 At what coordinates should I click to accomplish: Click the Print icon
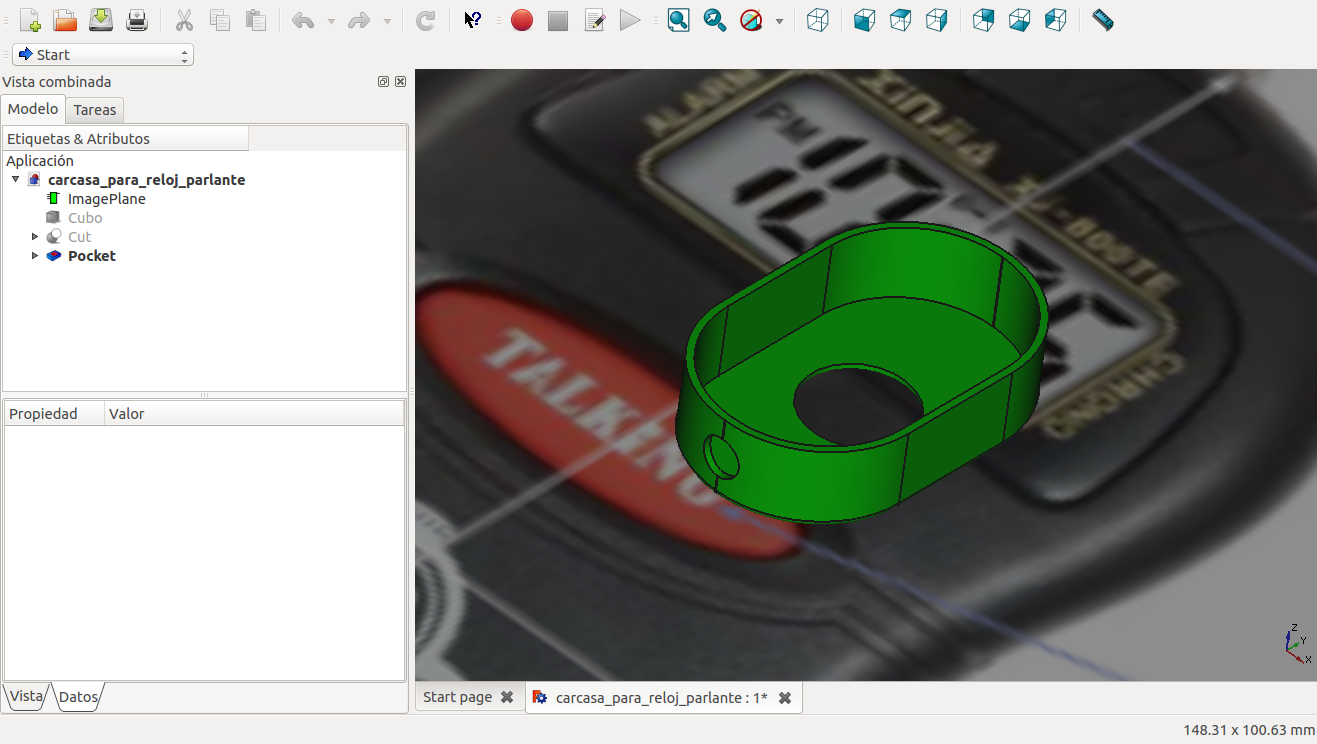(137, 20)
